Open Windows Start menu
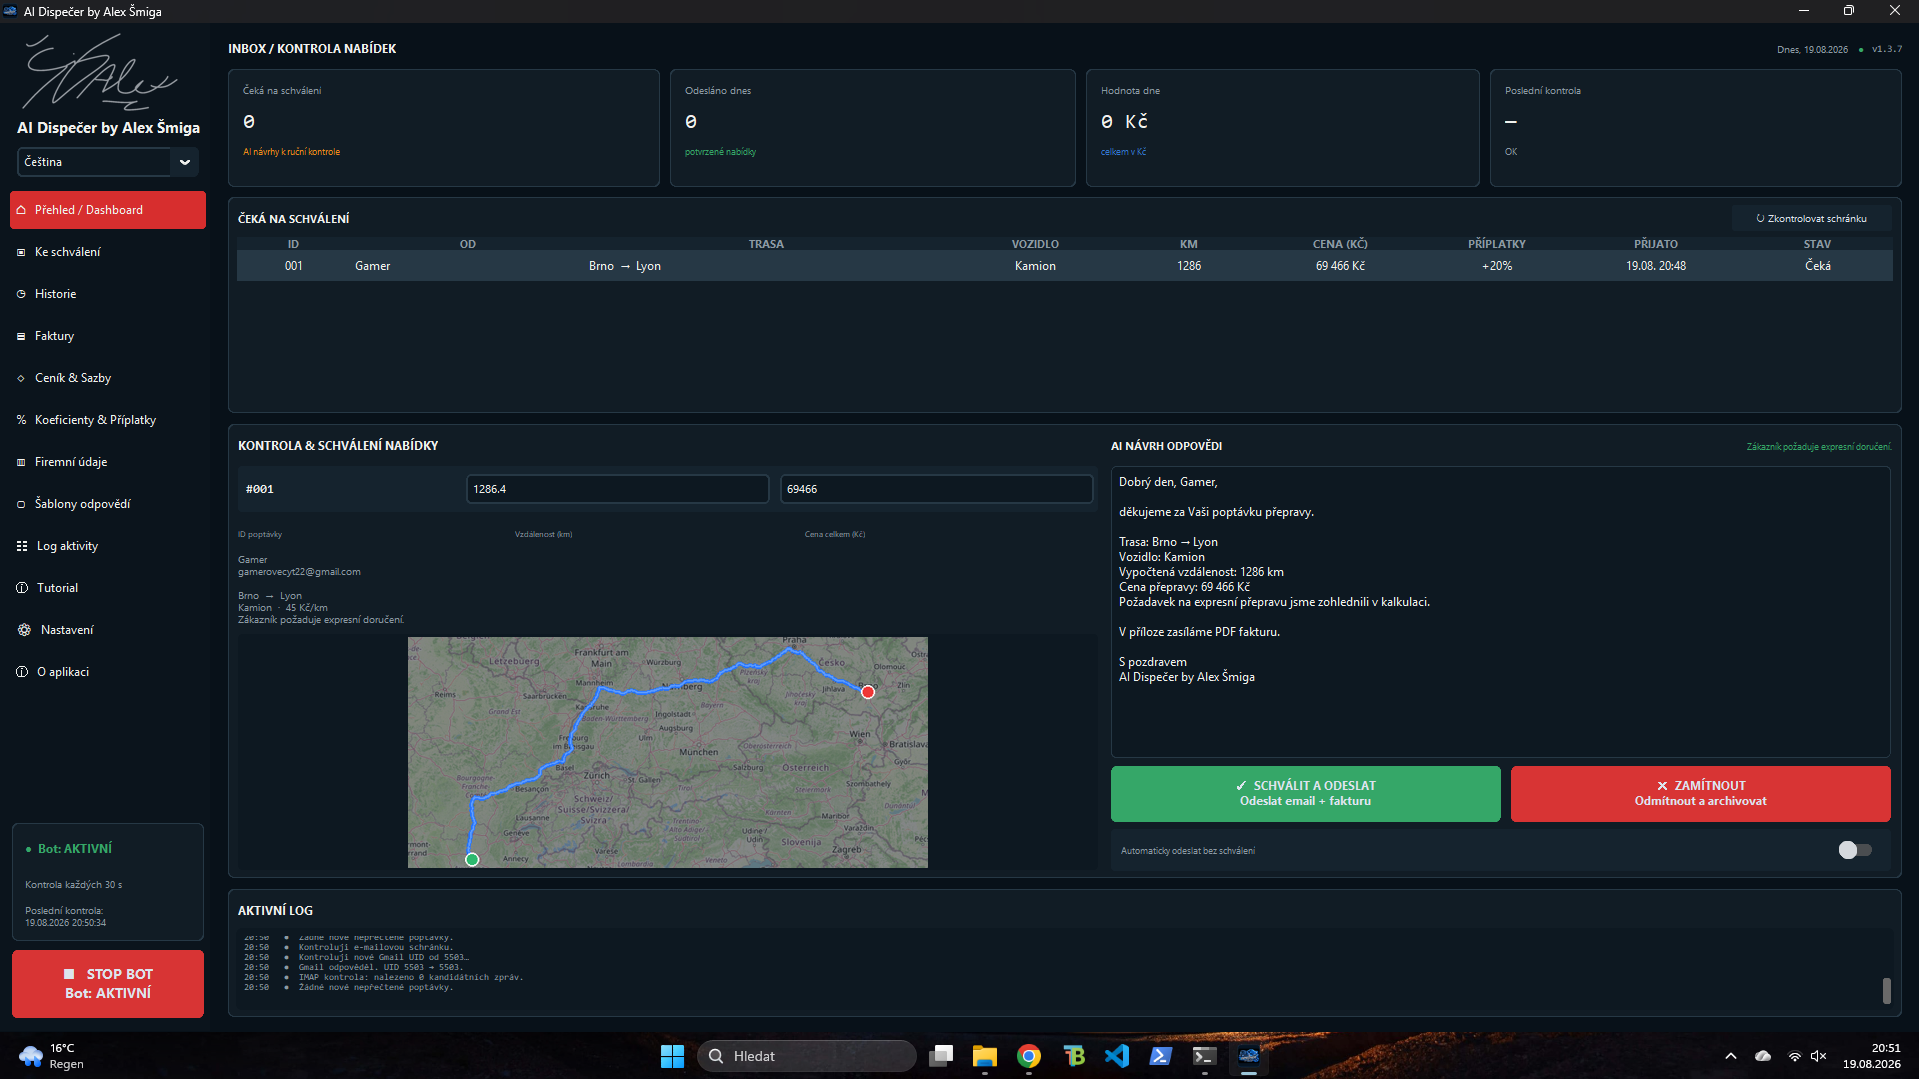The width and height of the screenshot is (1919, 1079). [672, 1056]
